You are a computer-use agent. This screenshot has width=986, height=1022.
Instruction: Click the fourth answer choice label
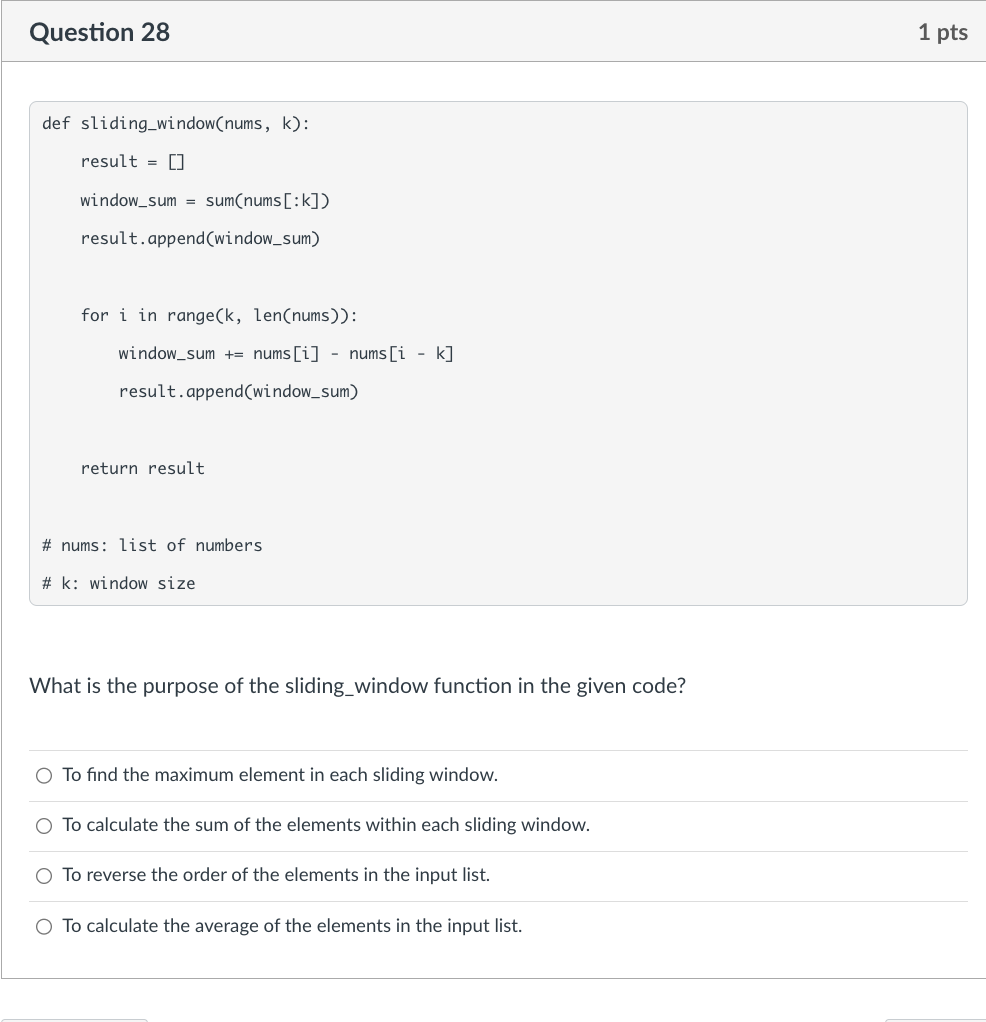pyautogui.click(x=292, y=926)
